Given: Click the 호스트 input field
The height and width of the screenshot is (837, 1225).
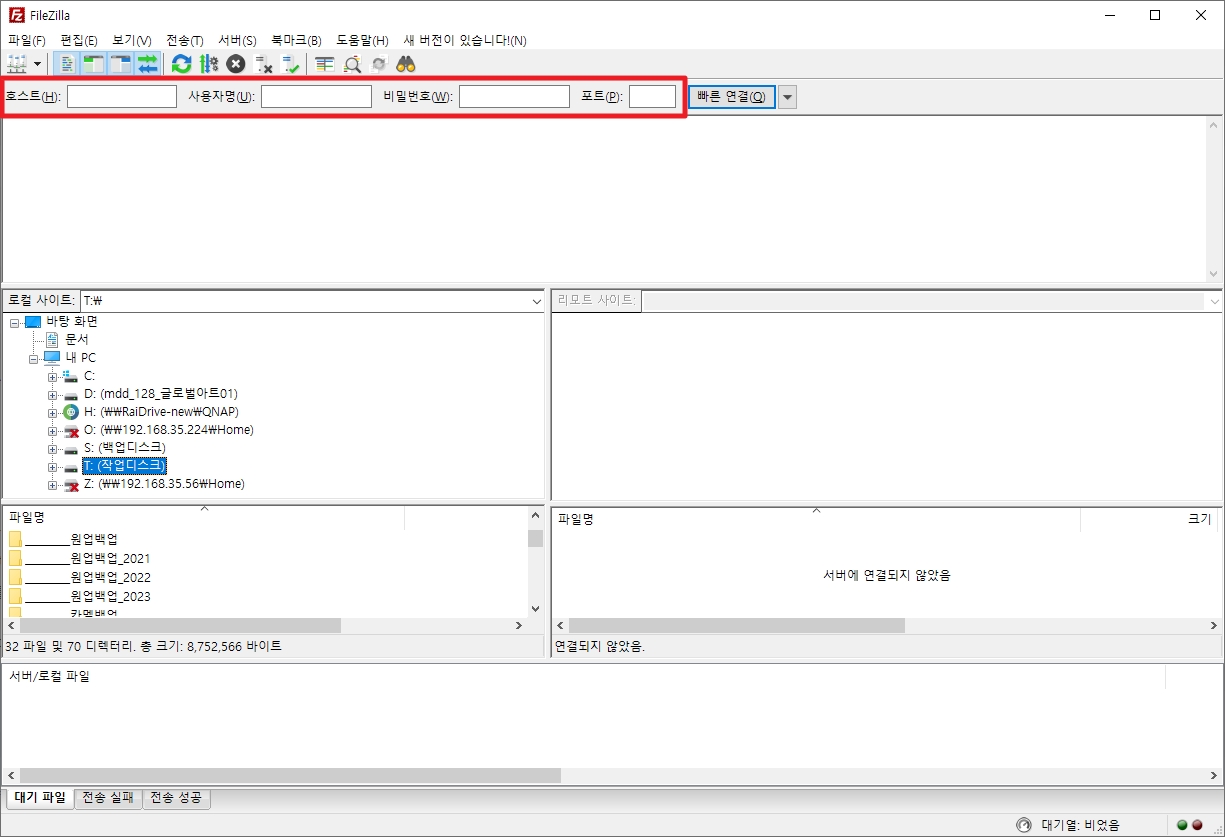Looking at the screenshot, I should 121,97.
